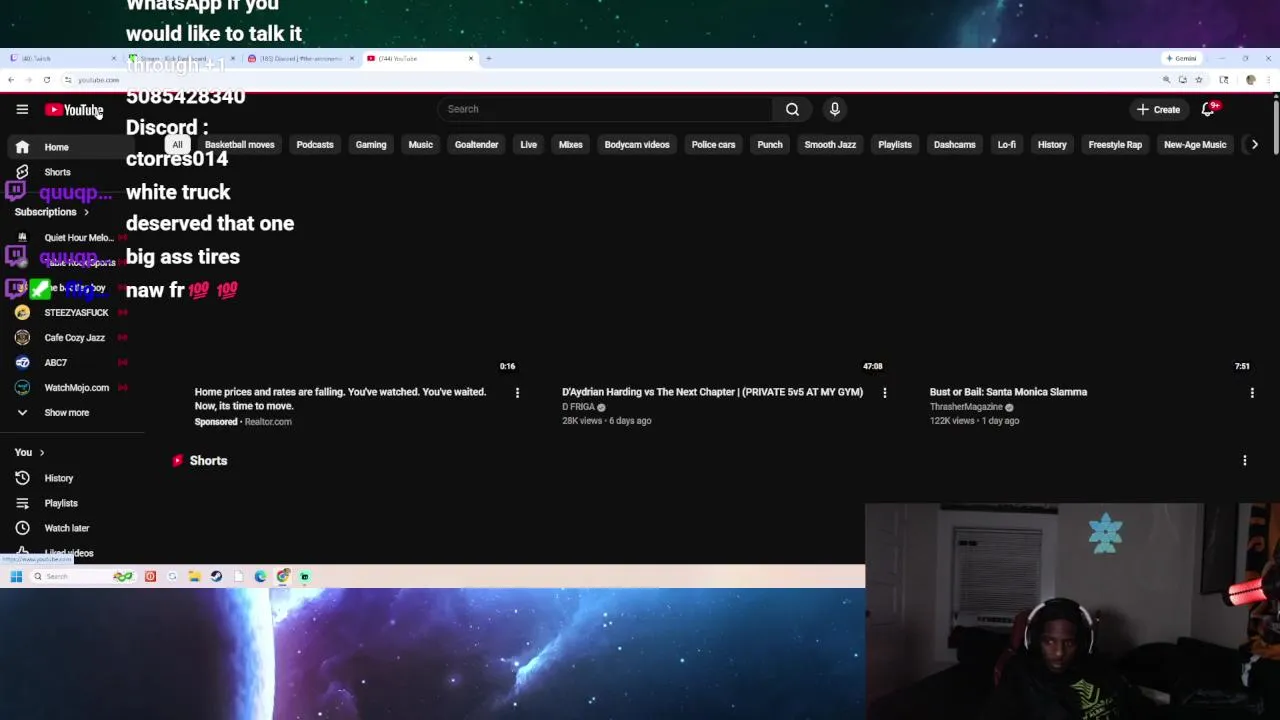Open options for D'Aydrian Harding video
Image resolution: width=1280 pixels, height=720 pixels.
884,393
